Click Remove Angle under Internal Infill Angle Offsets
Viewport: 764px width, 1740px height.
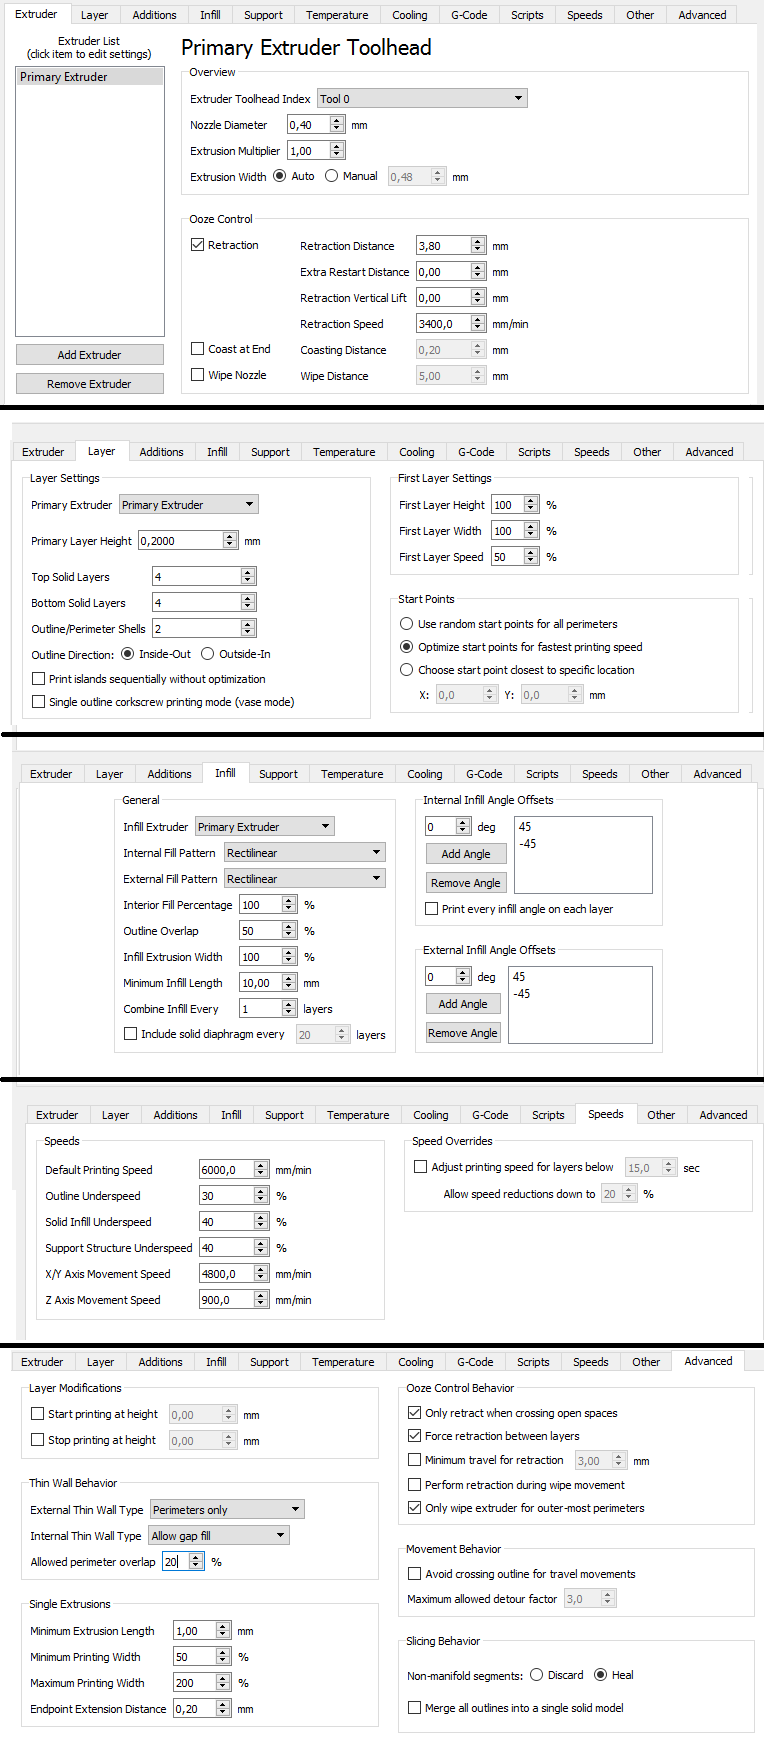click(x=466, y=883)
